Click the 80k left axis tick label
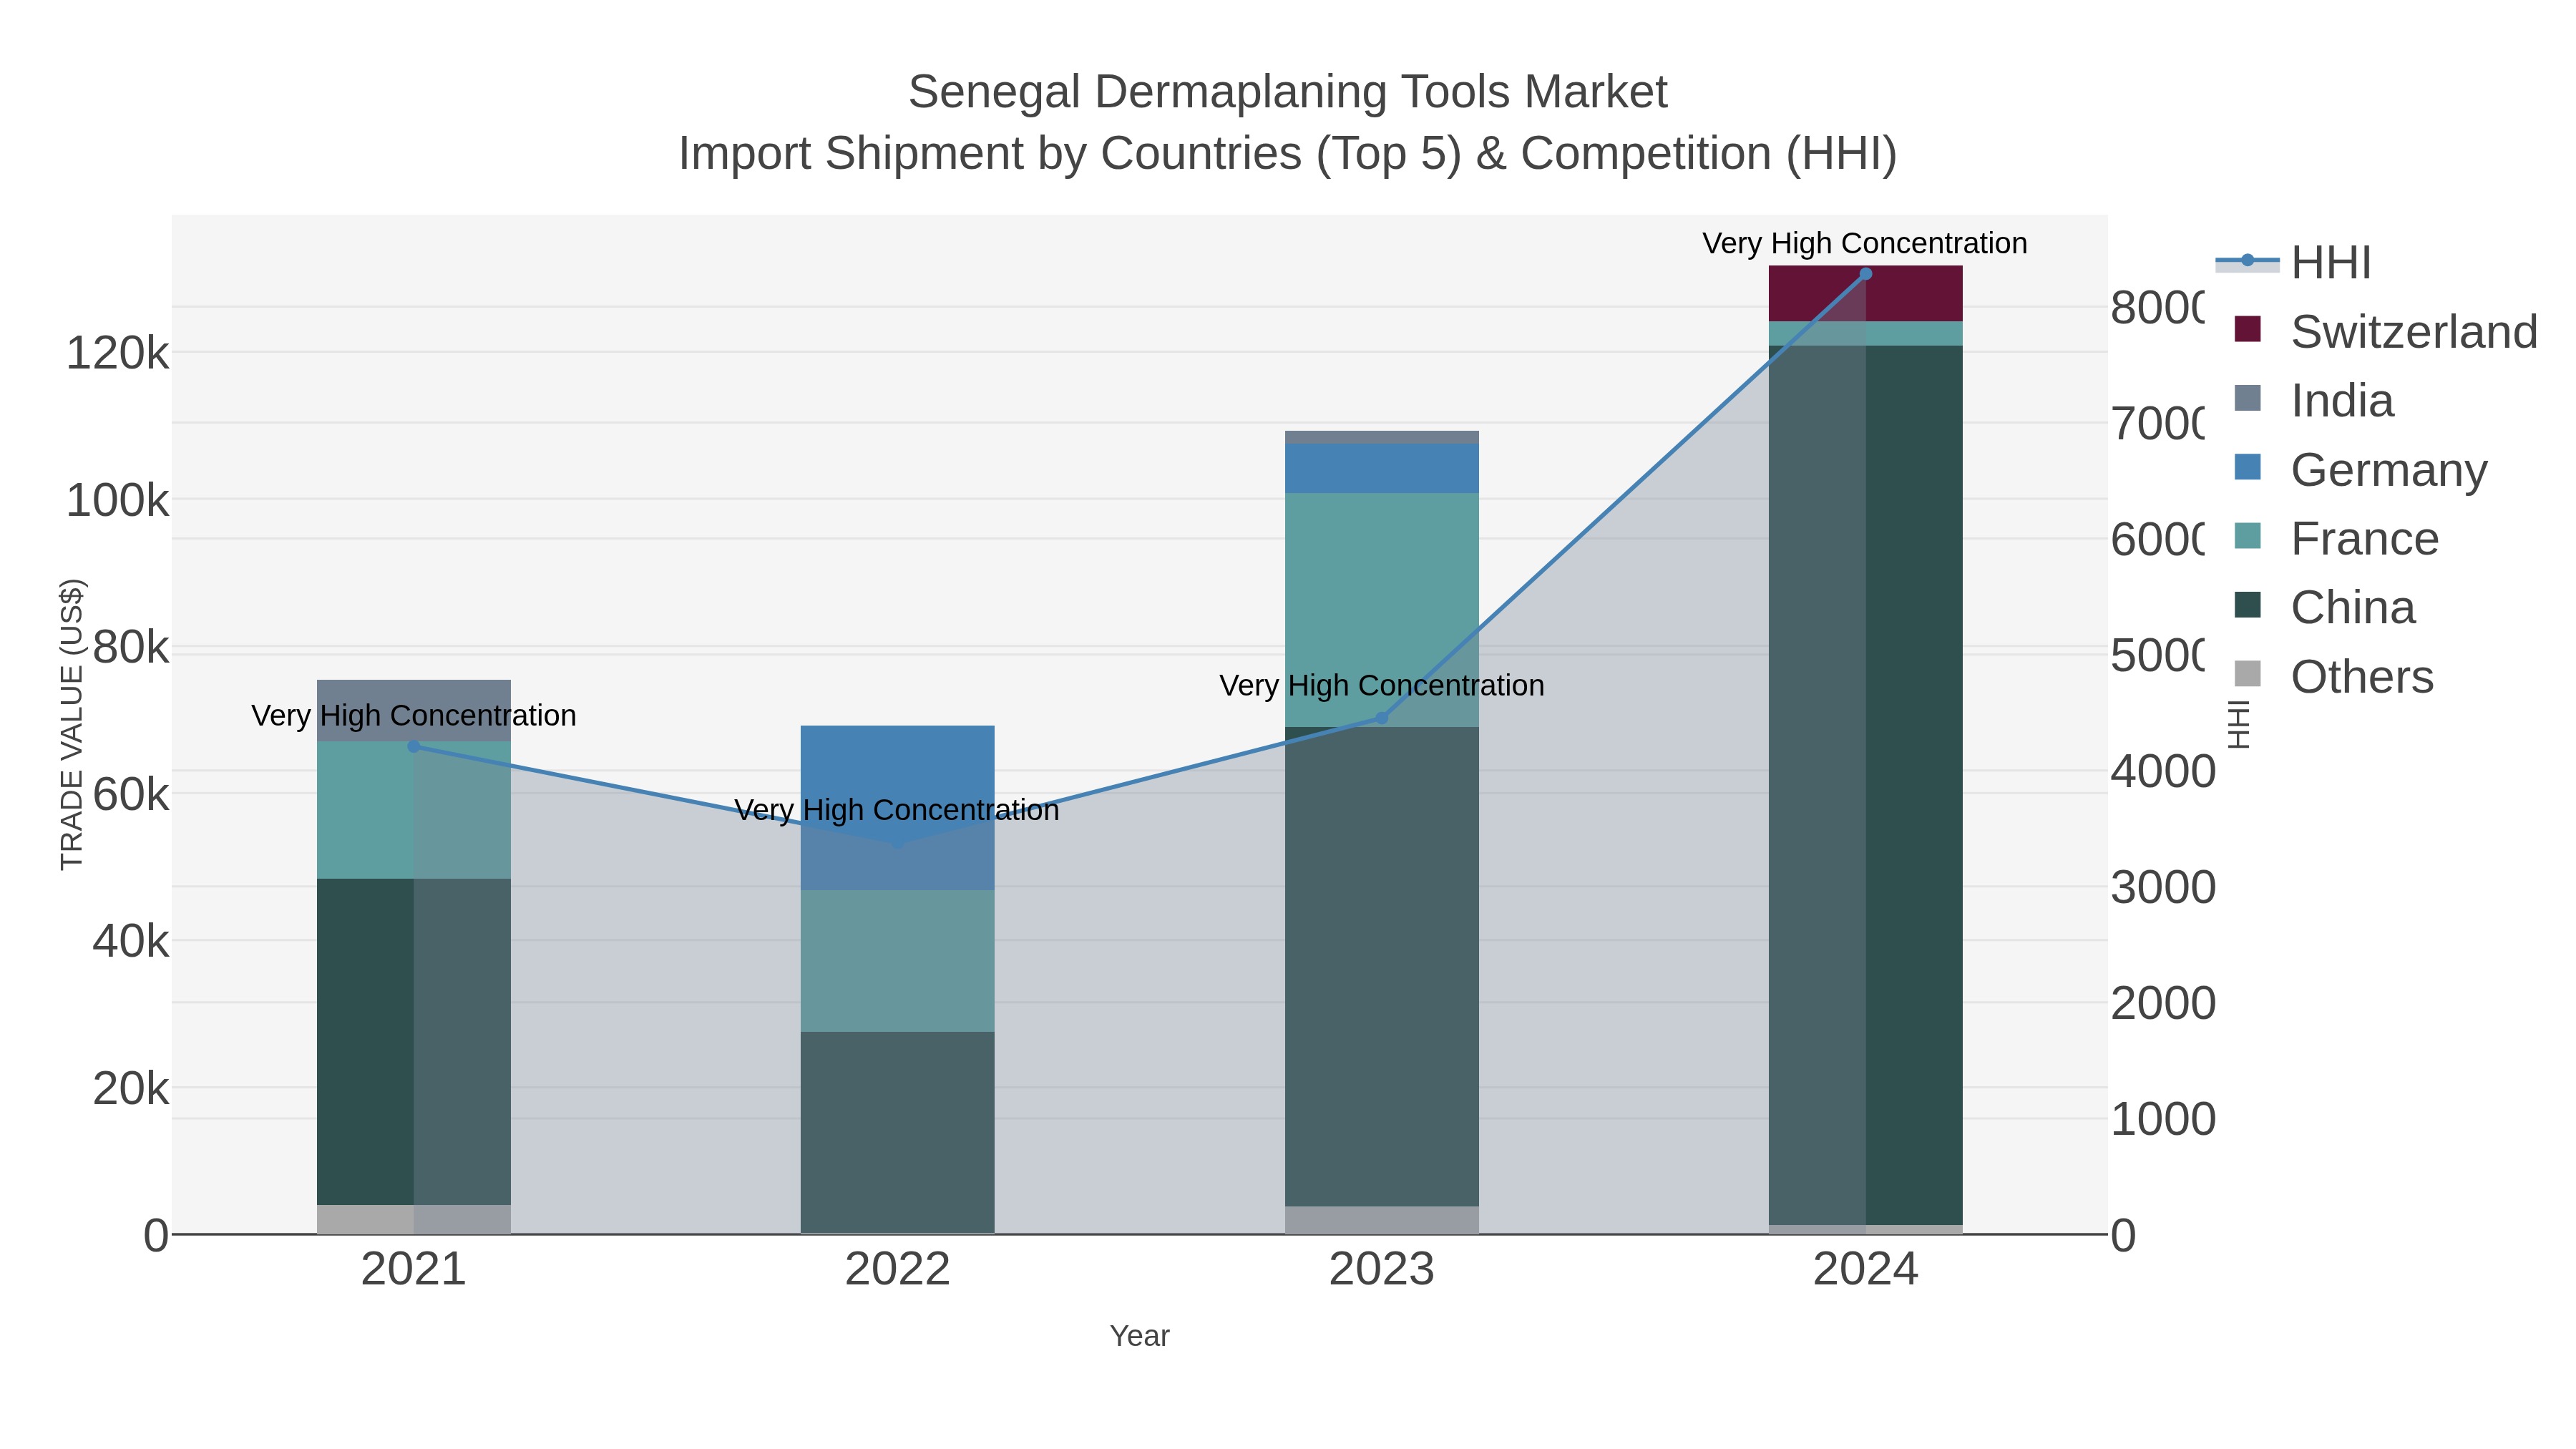The image size is (2576, 1449). (131, 647)
